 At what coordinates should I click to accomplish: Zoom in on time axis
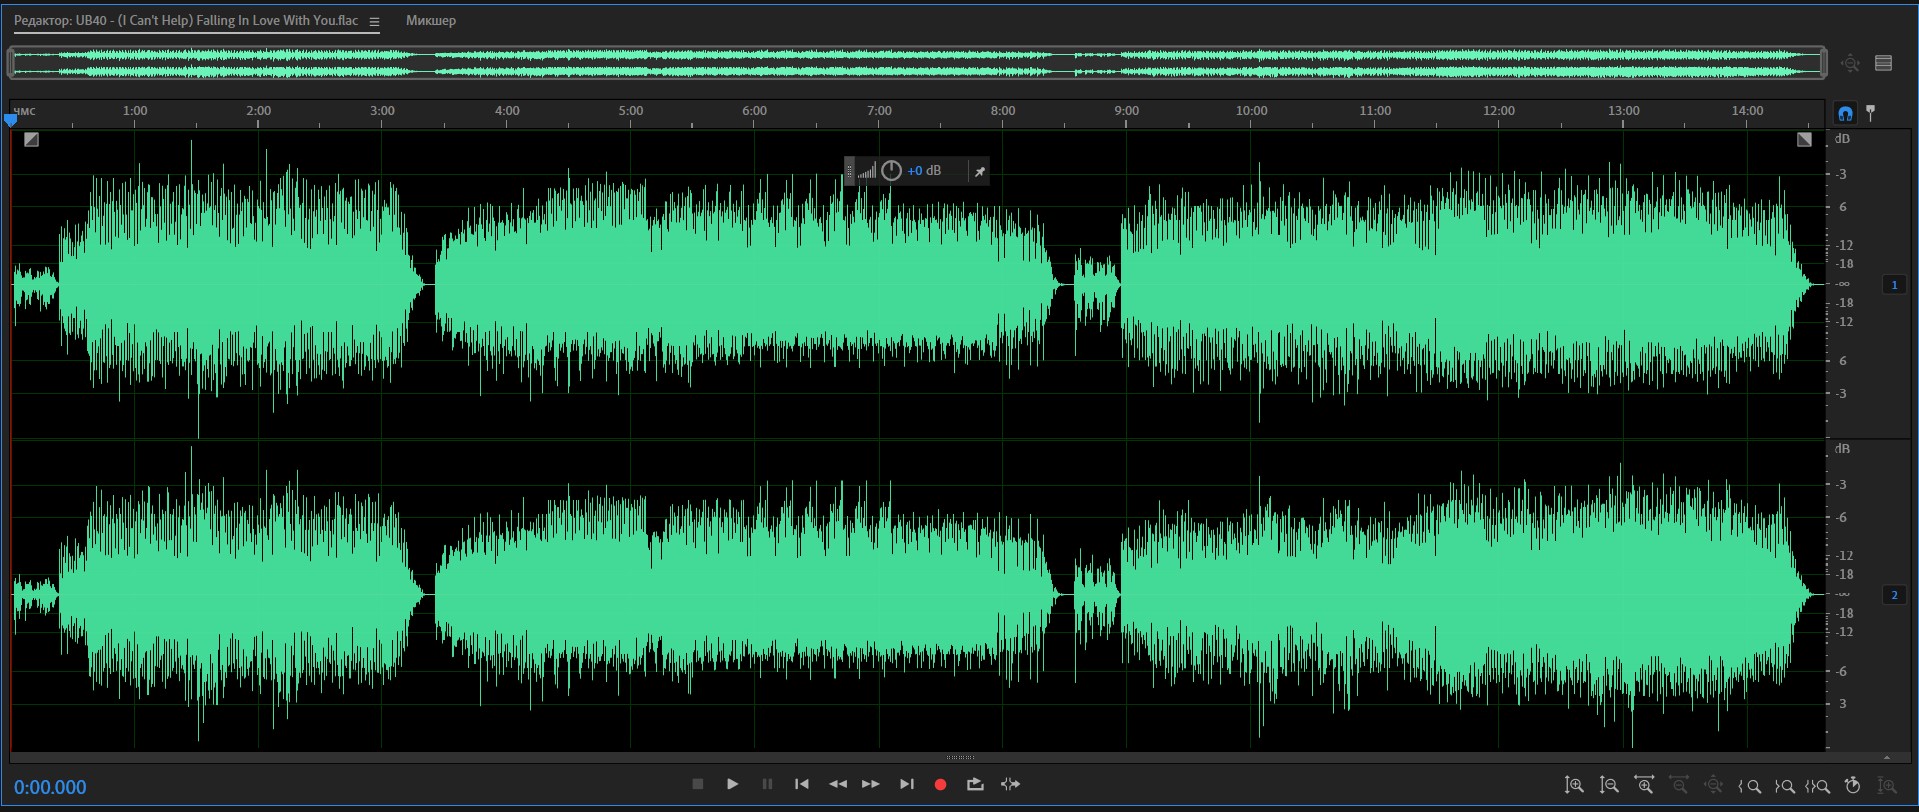(x=1644, y=786)
